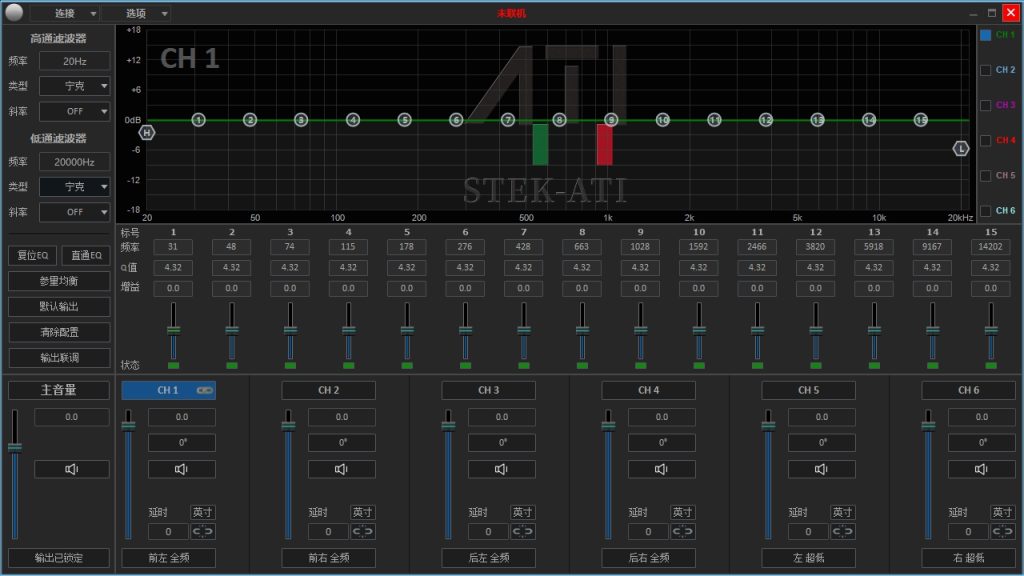Select EQ node 15 on the graph
This screenshot has width=1024, height=576.
point(921,120)
